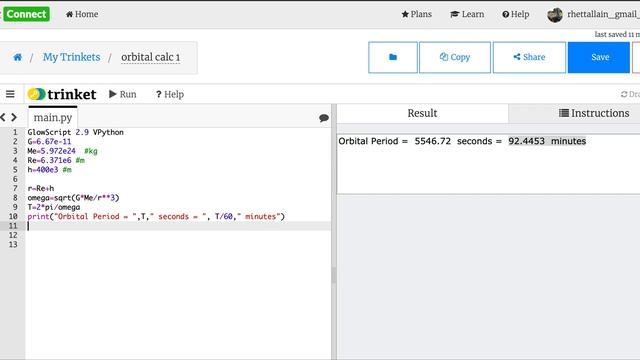Switch to the Result tab

click(x=422, y=113)
